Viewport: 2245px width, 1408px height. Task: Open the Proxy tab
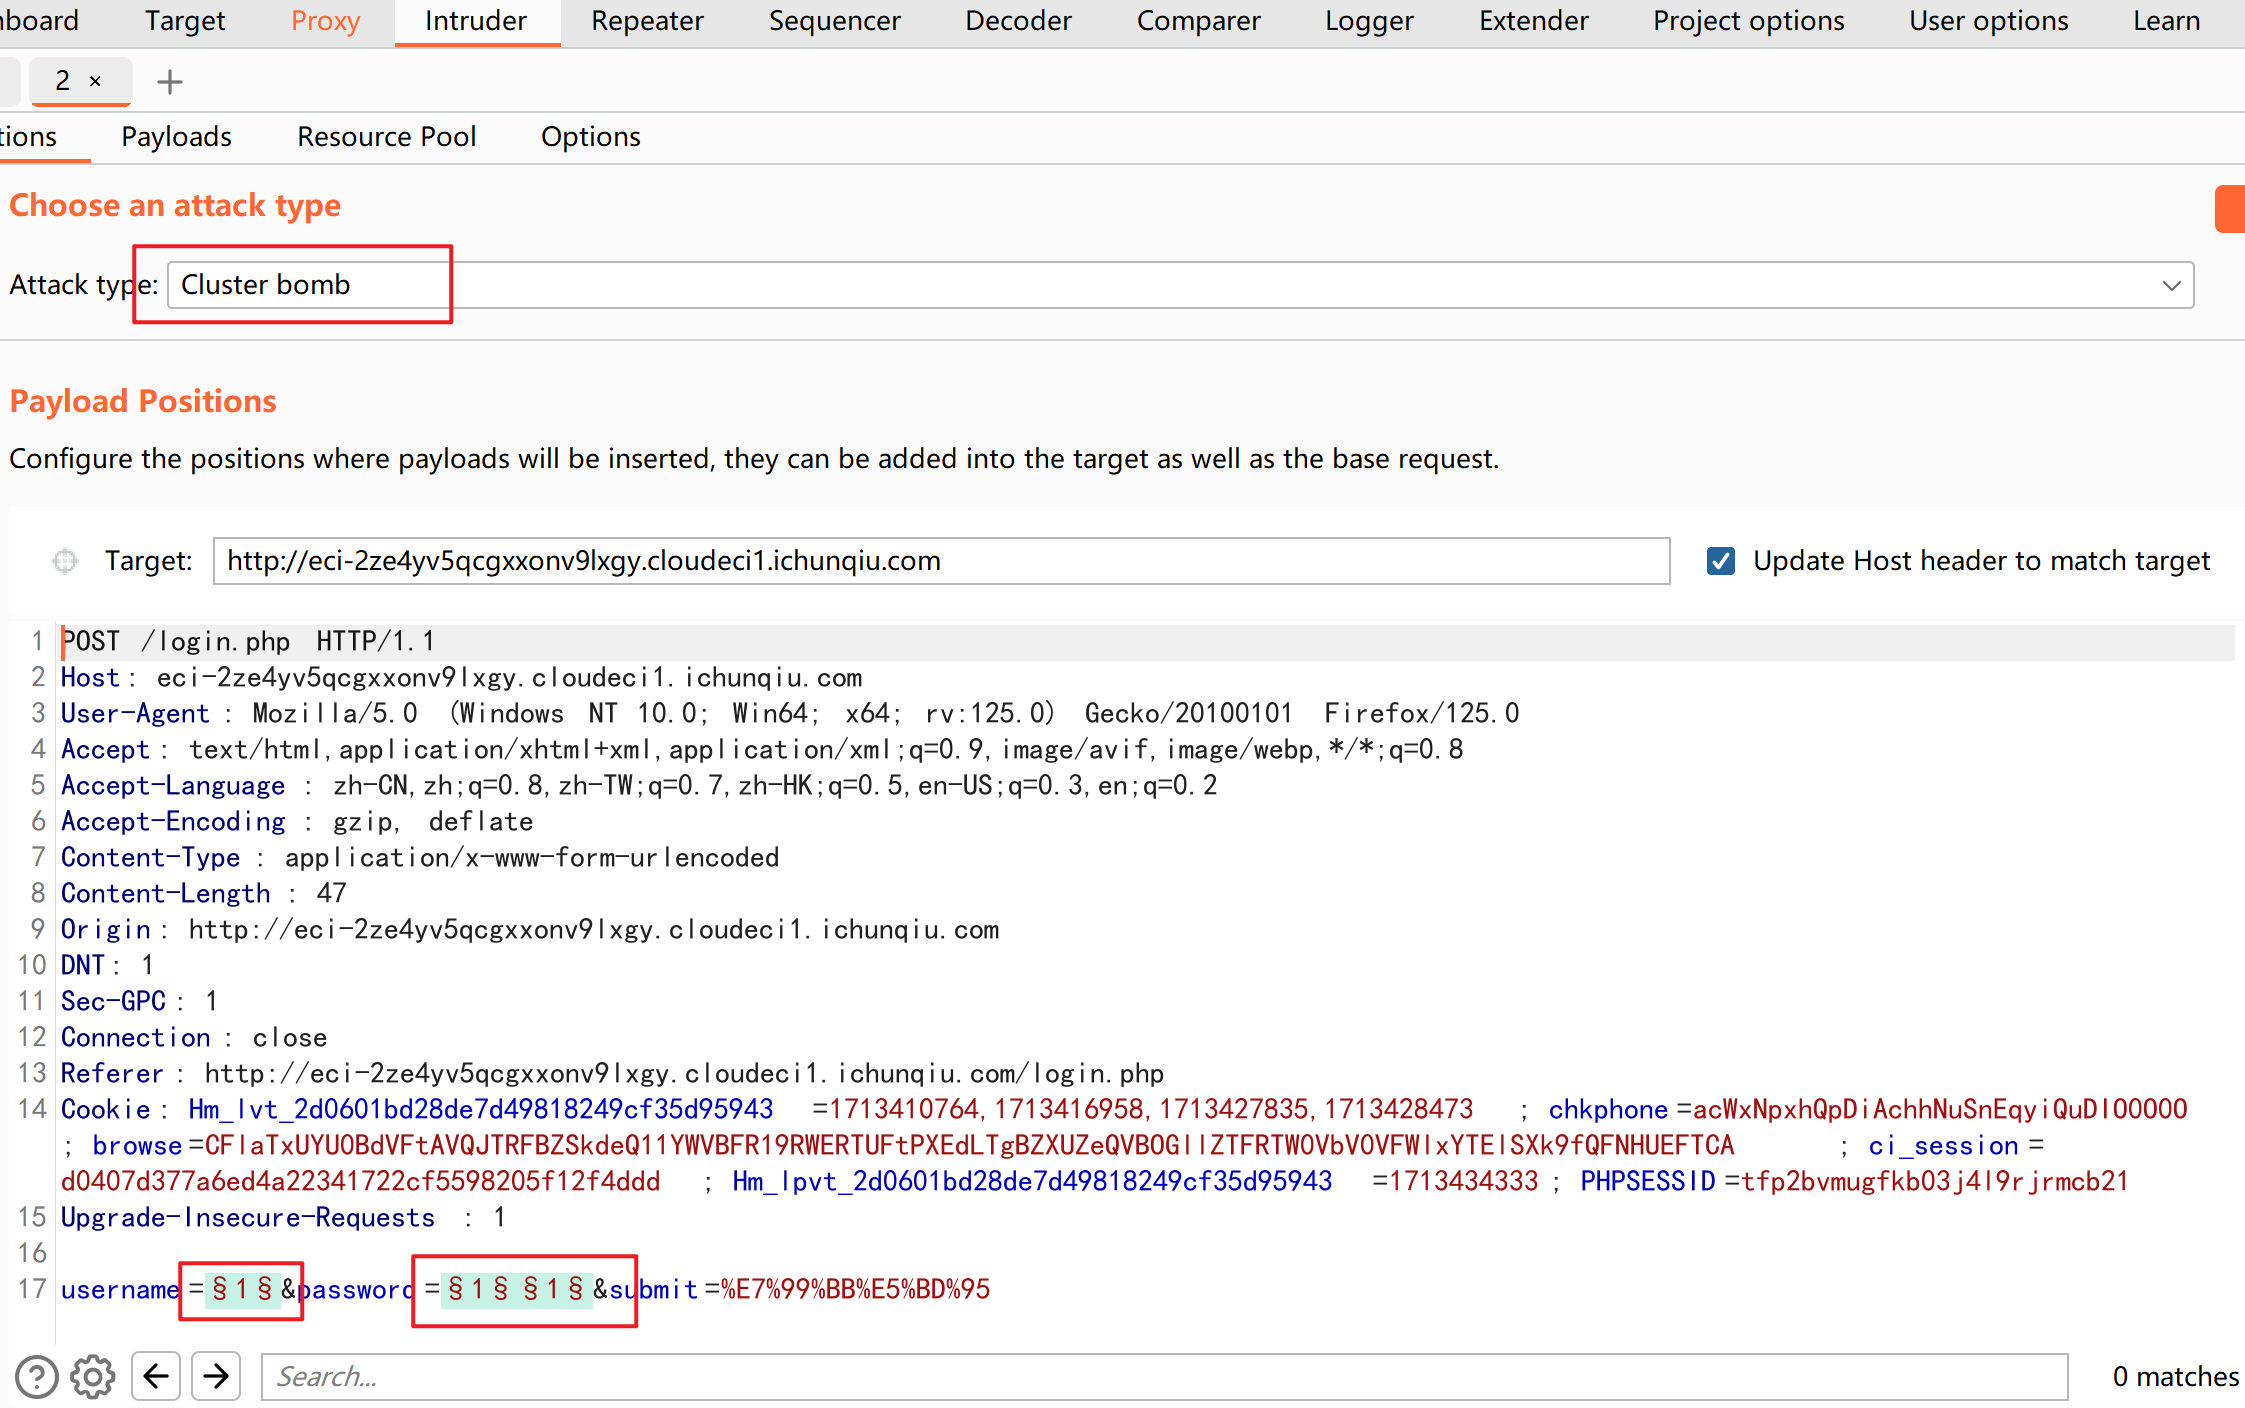coord(325,21)
